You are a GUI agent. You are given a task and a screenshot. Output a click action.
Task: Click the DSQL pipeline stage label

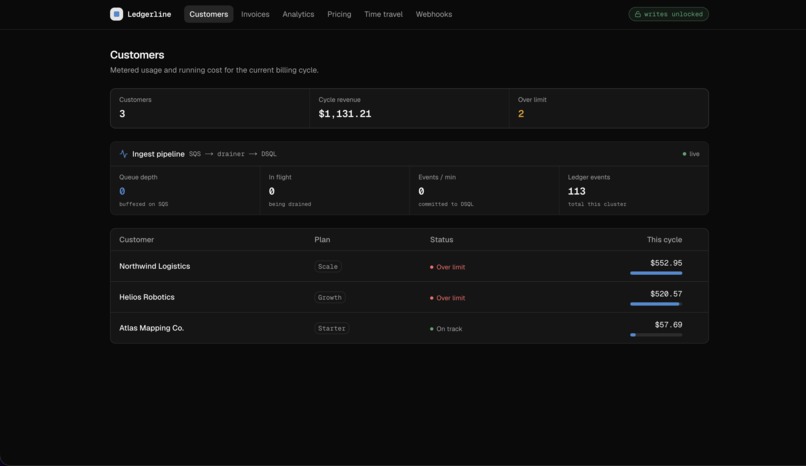coord(268,154)
